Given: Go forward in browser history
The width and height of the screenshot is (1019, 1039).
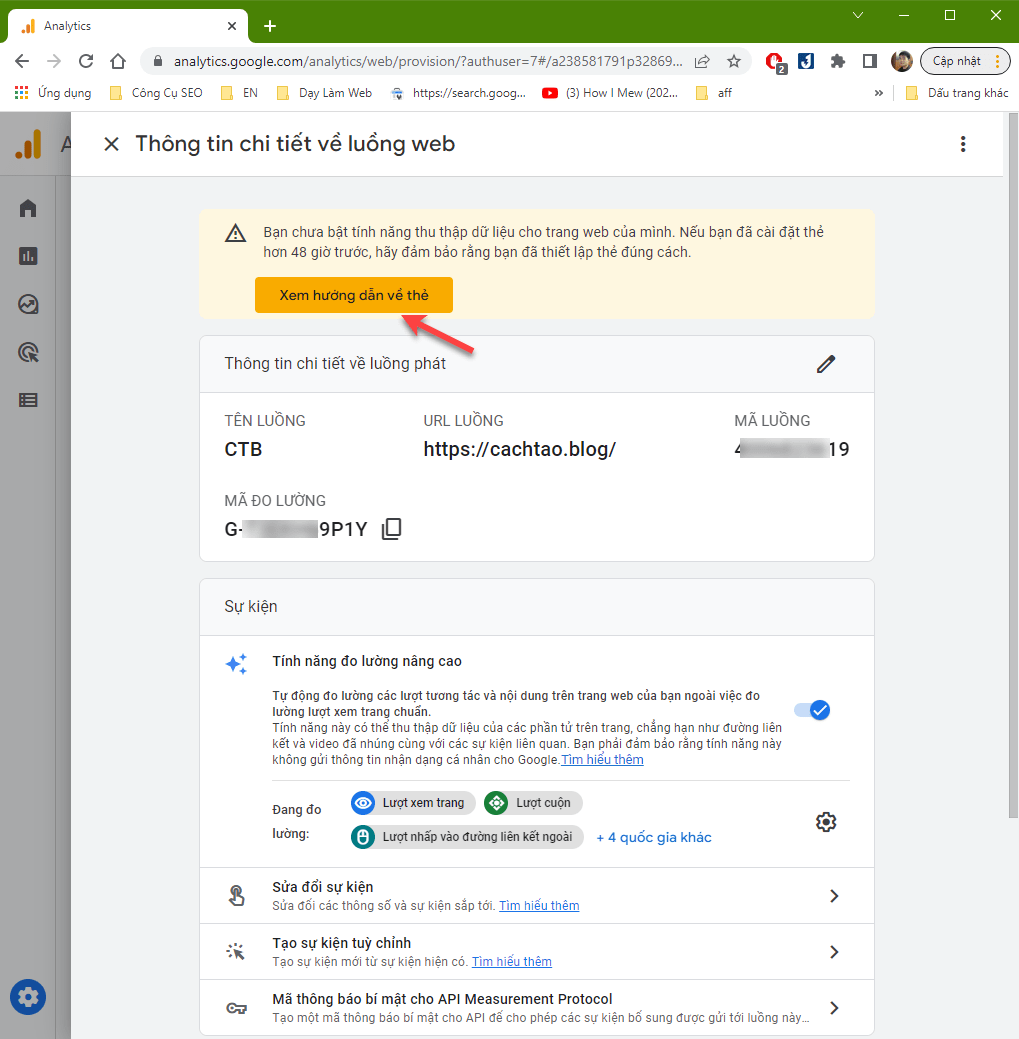Looking at the screenshot, I should click(x=54, y=61).
